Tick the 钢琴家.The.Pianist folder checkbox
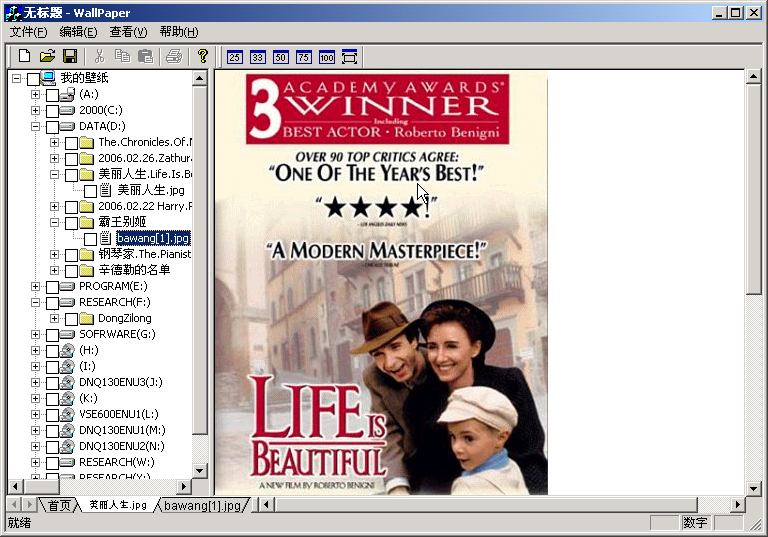768x537 pixels. (72, 255)
